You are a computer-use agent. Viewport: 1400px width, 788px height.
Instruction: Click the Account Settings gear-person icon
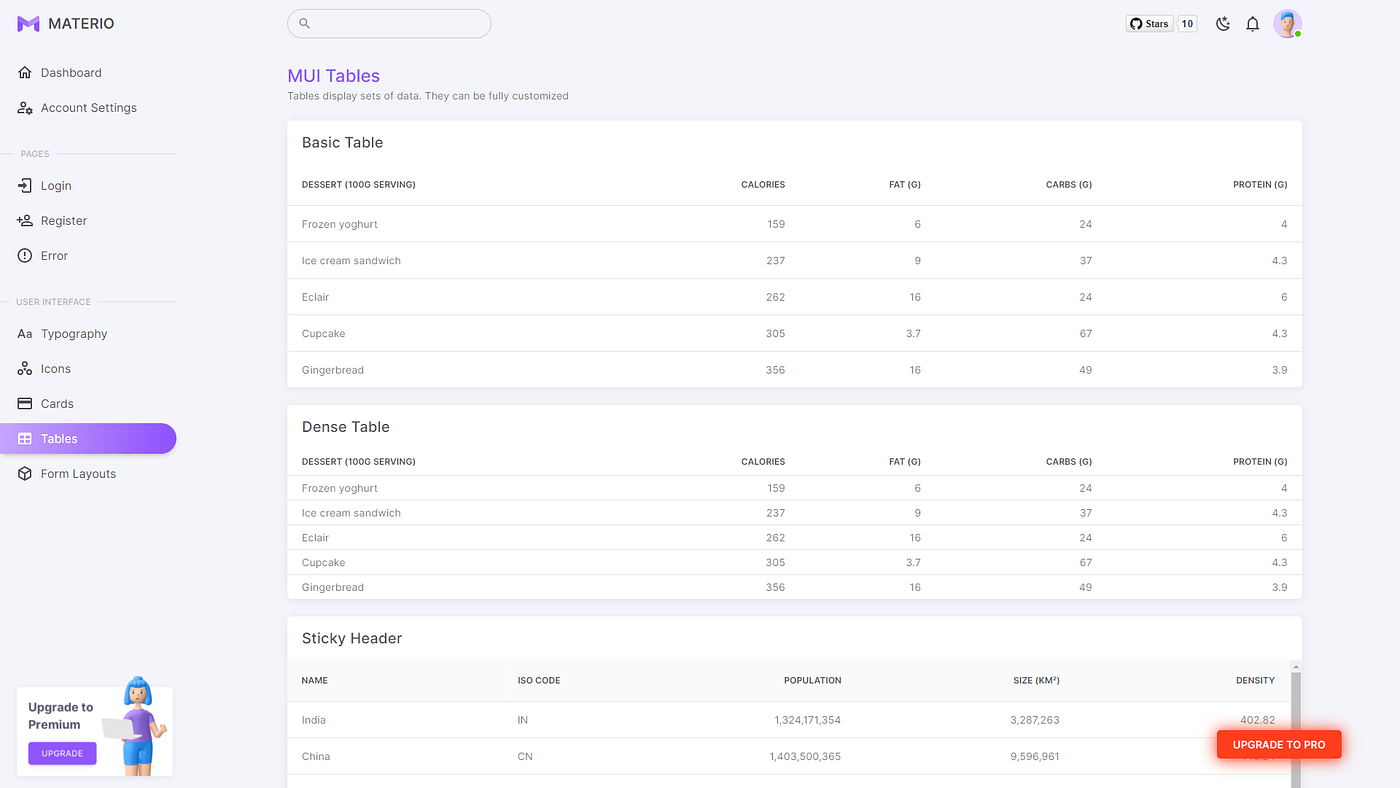(x=25, y=108)
